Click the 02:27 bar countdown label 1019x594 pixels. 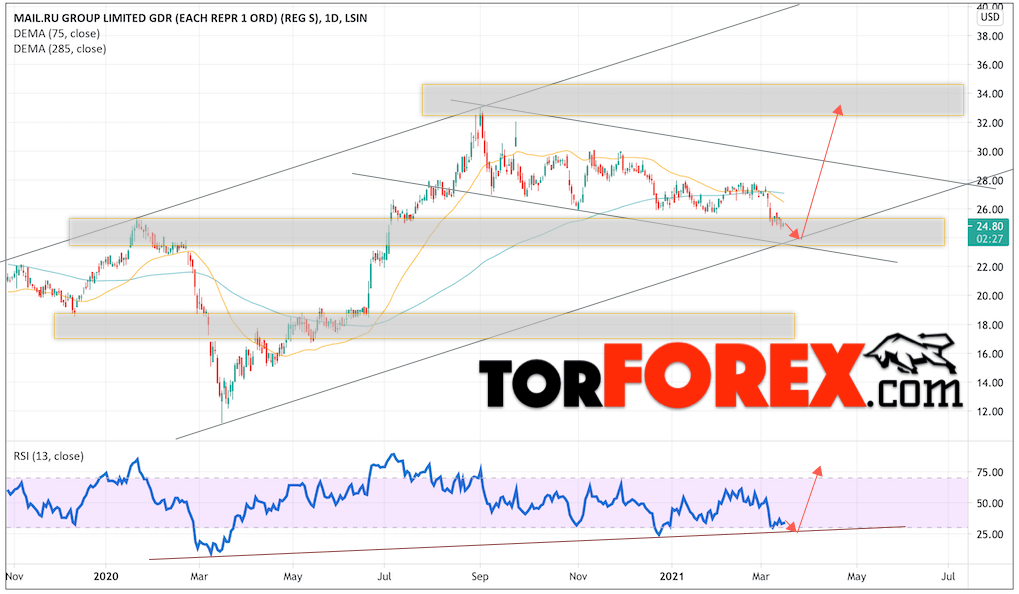coord(989,239)
